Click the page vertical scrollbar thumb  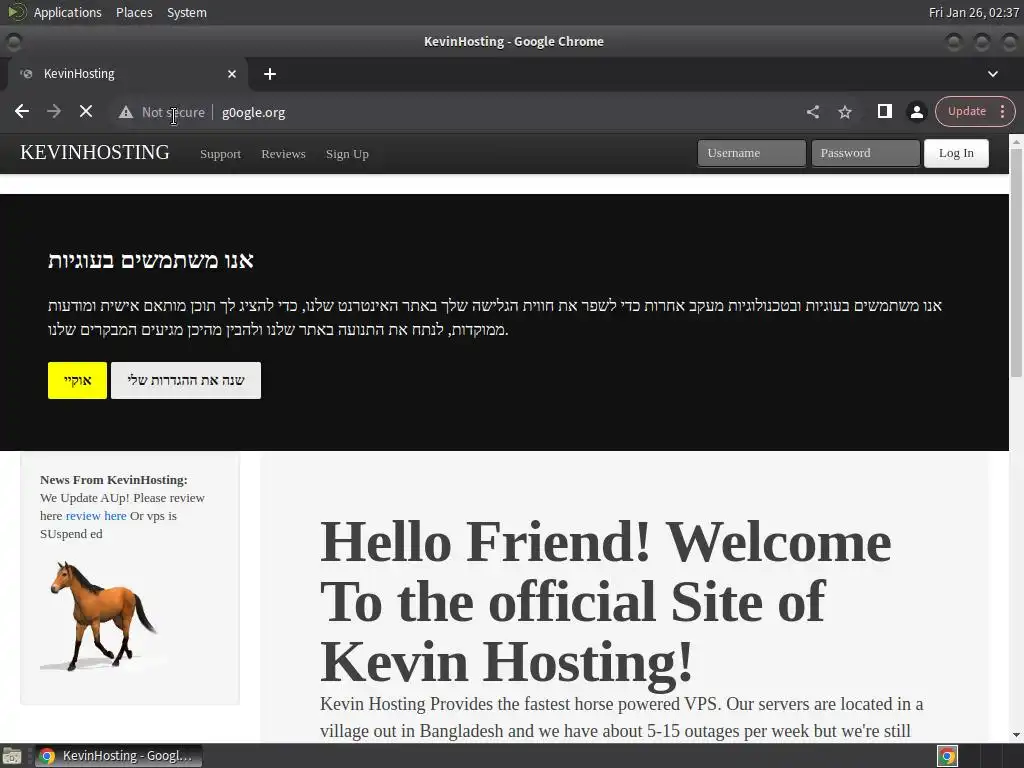click(x=1016, y=263)
